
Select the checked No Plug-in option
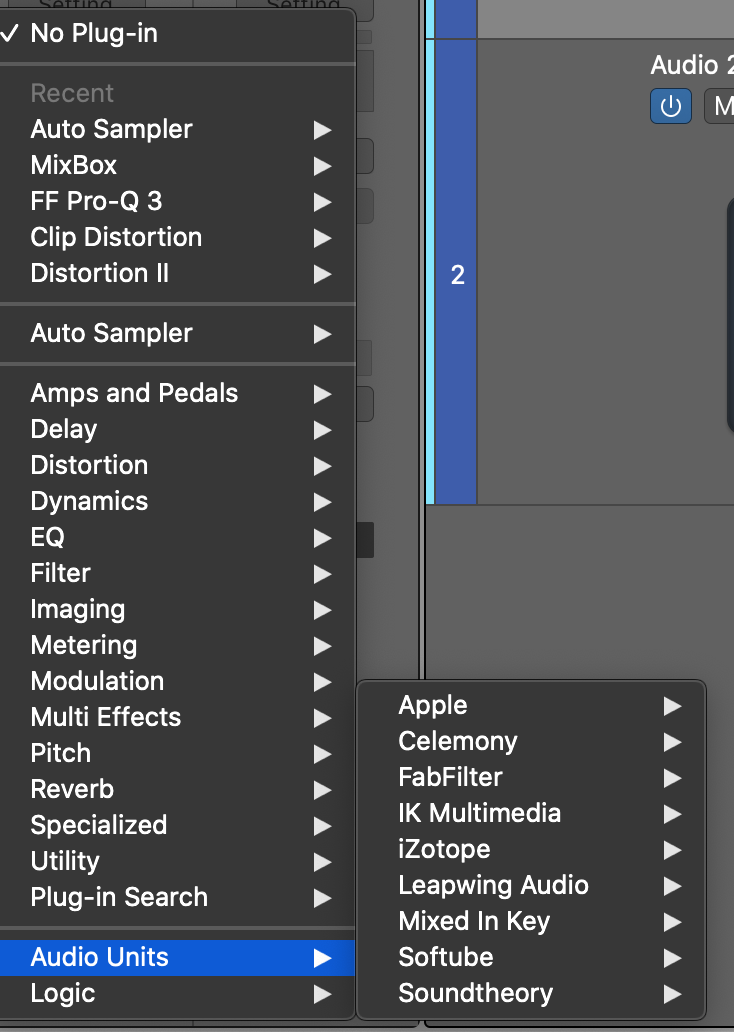[x=94, y=33]
